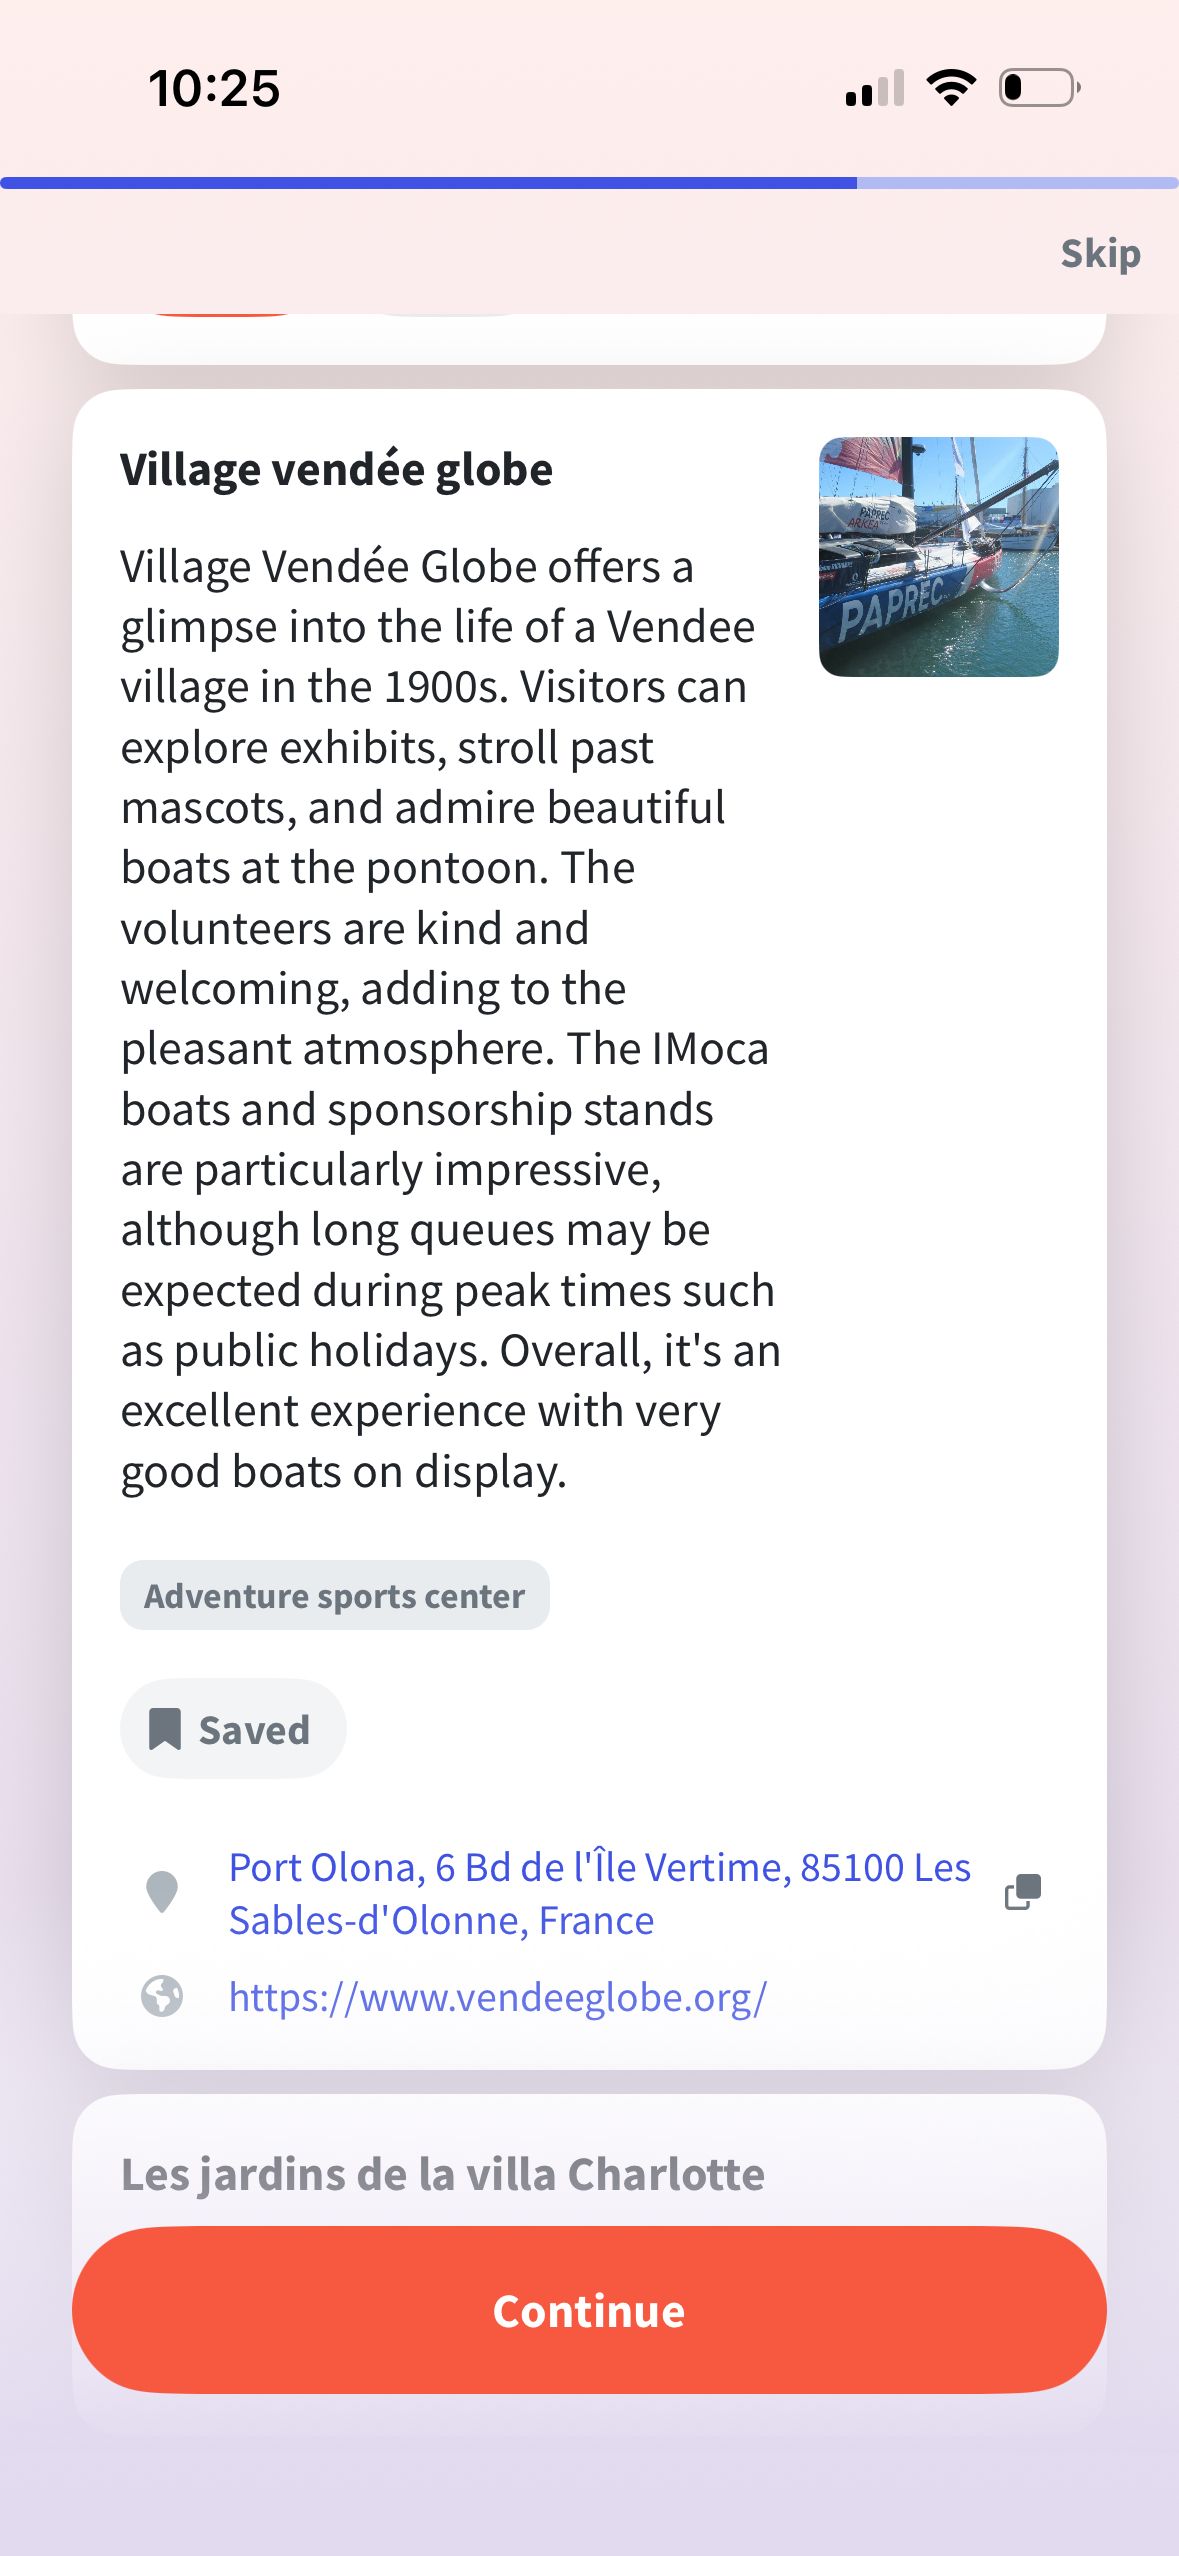1179x2556 pixels.
Task: Skip this onboarding step
Action: [x=1100, y=253]
